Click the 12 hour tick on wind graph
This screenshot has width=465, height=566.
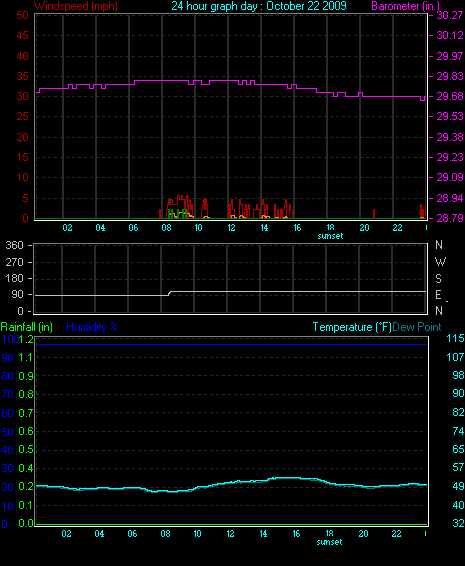tap(231, 228)
